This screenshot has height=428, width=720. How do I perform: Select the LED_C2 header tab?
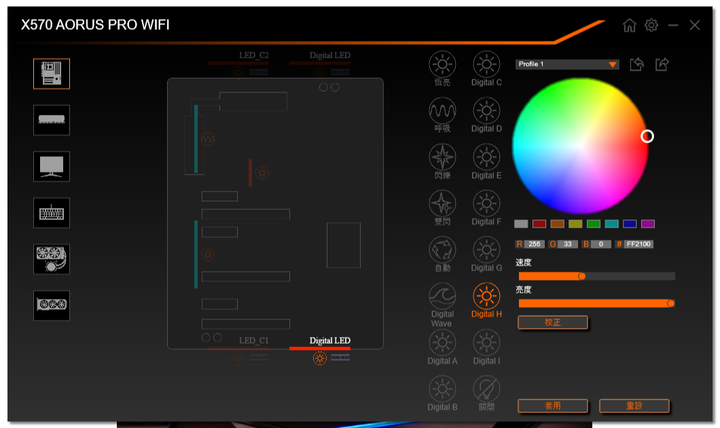253,56
